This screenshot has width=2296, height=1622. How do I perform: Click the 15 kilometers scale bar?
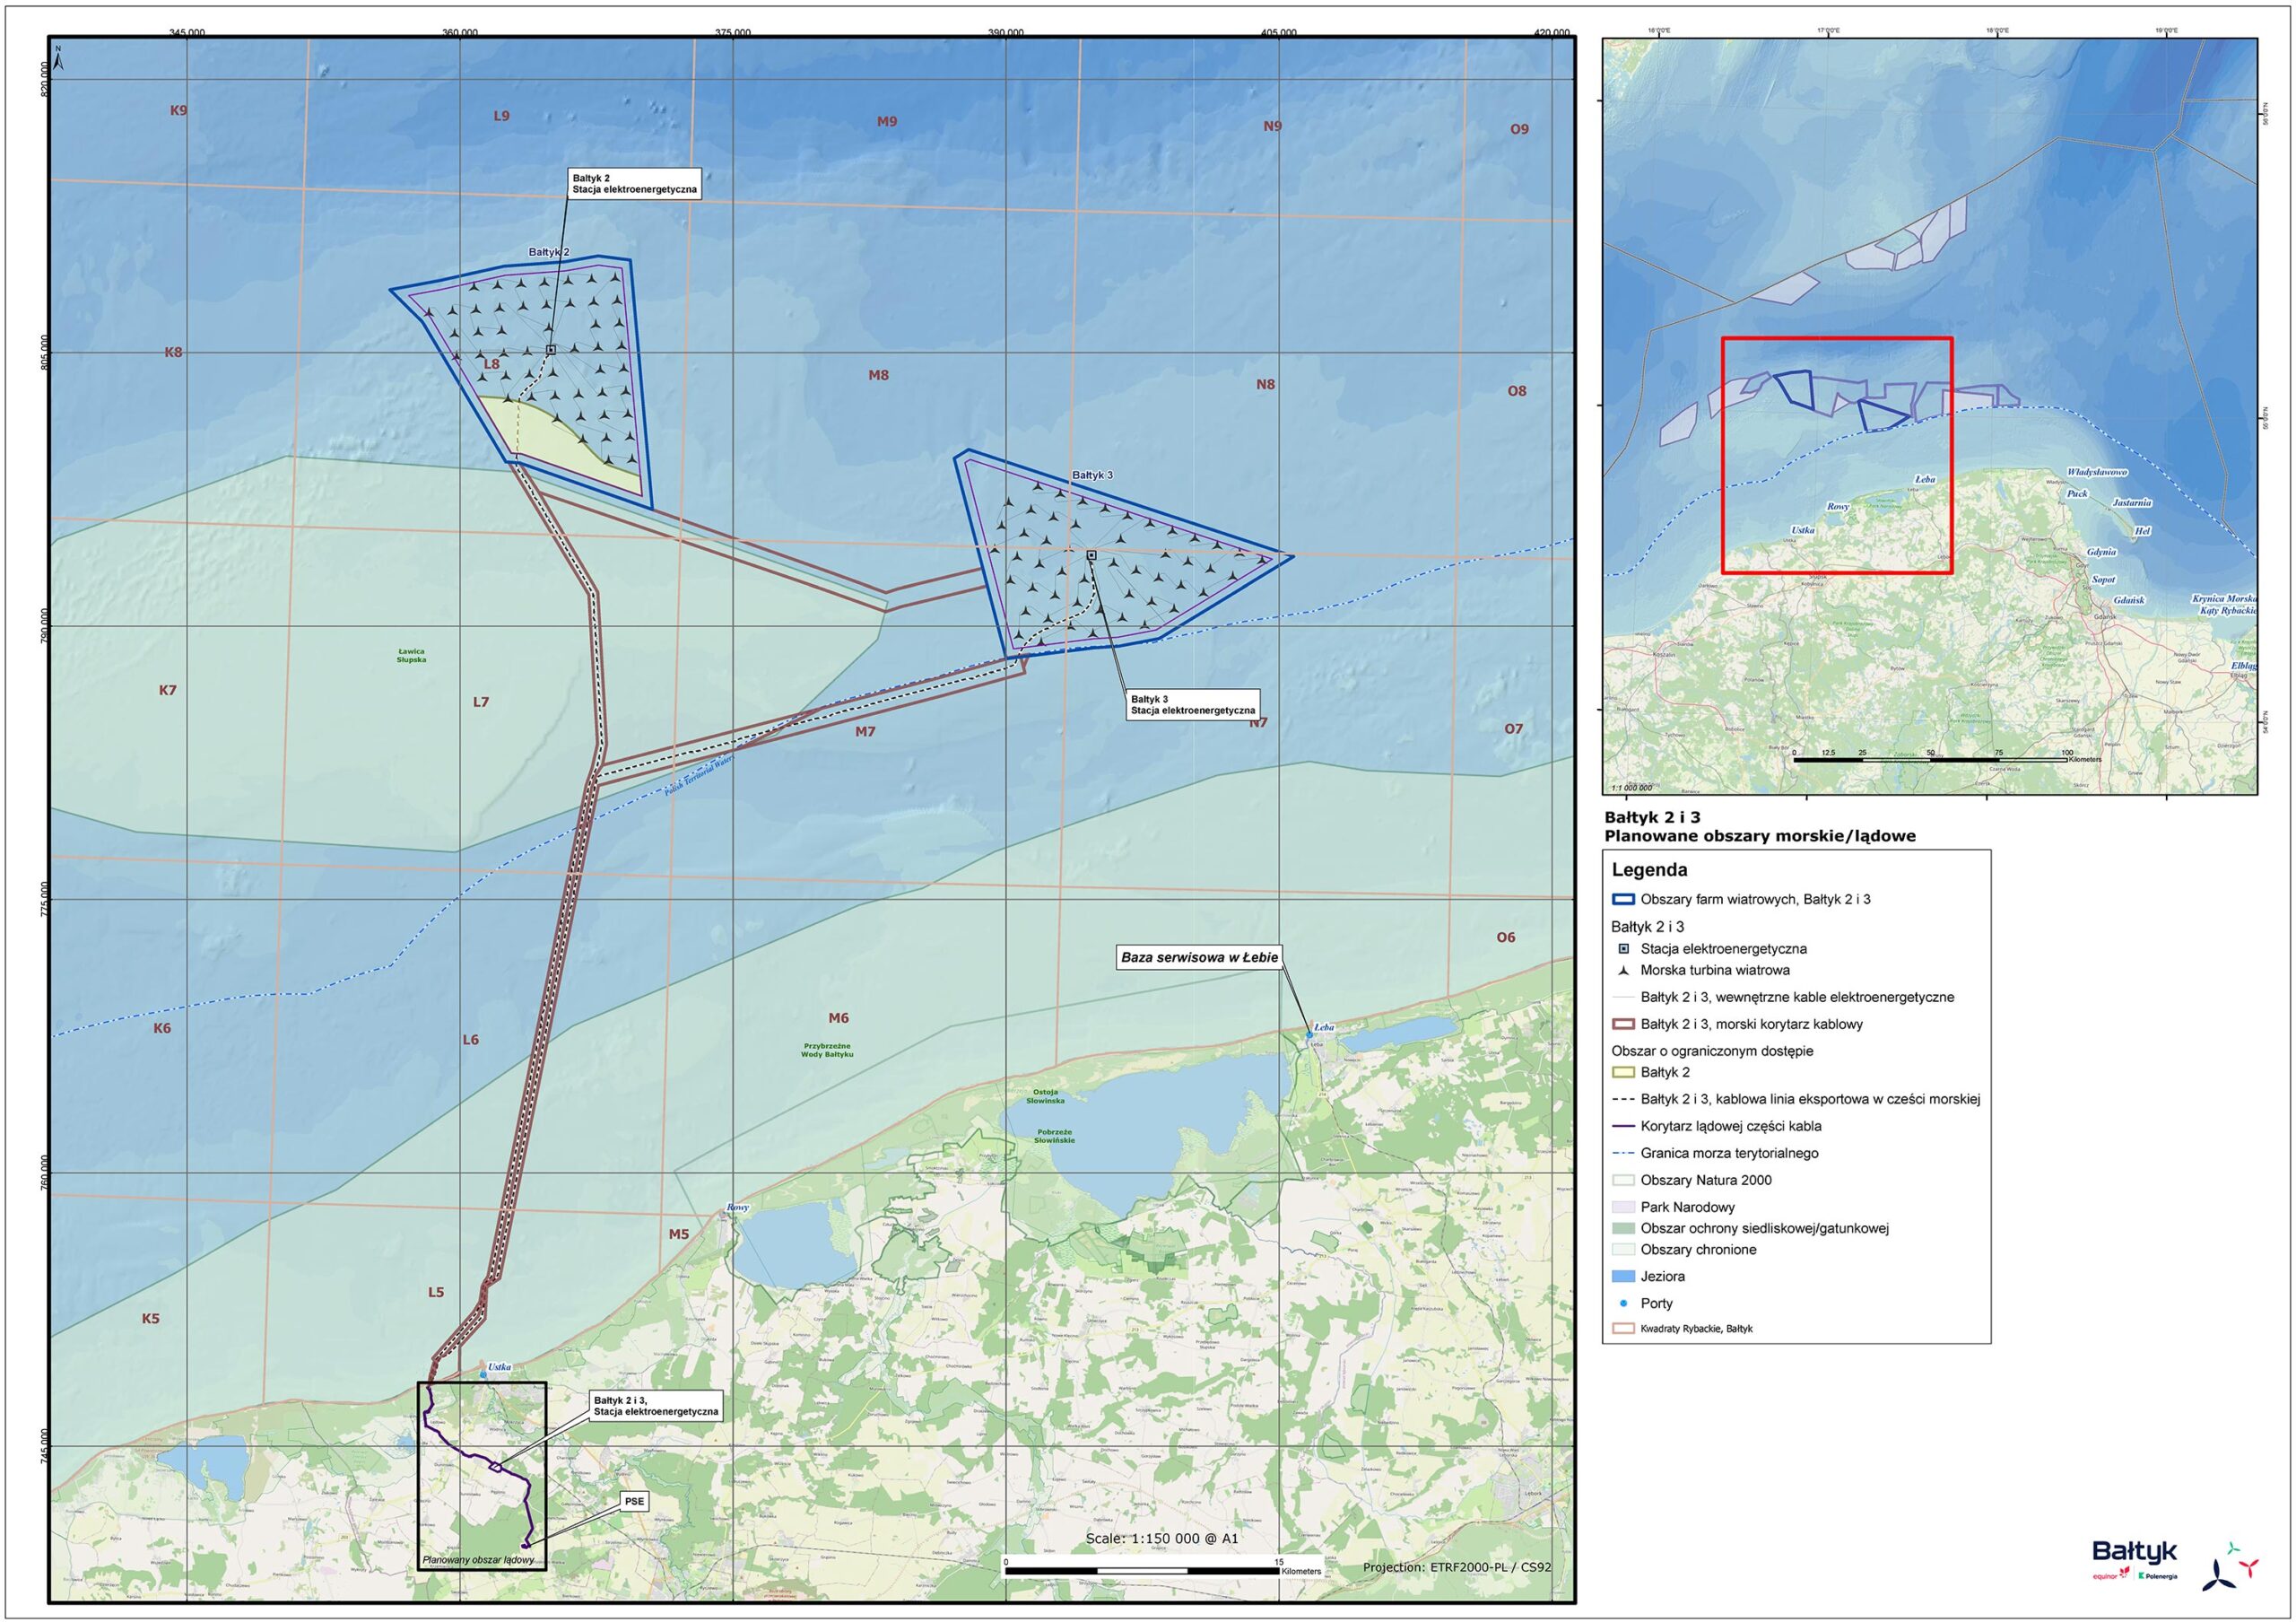pyautogui.click(x=1142, y=1571)
